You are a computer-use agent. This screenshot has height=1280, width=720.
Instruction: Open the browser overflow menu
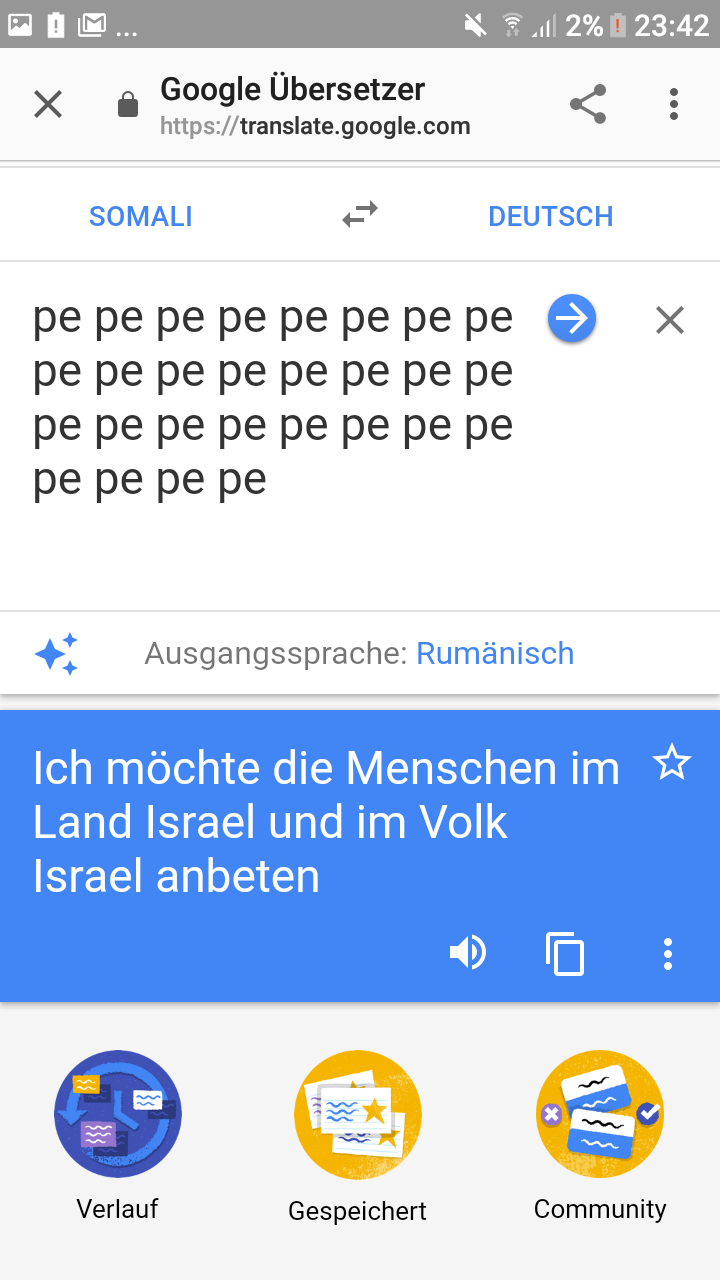click(673, 104)
